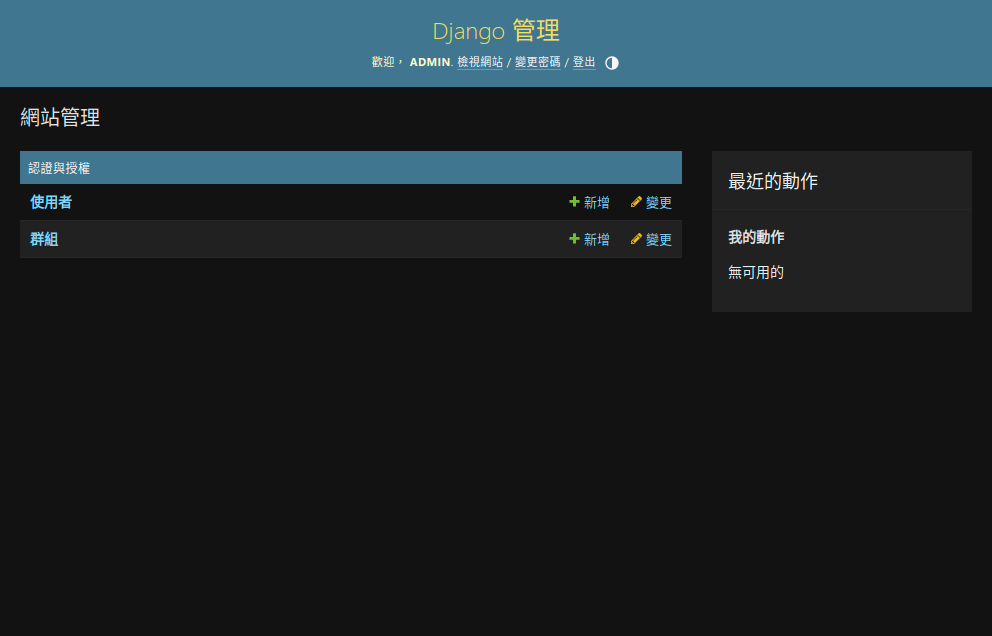Viewport: 992px width, 636px height.
Task: Click 新增 text in the 群組 row
Action: (597, 240)
